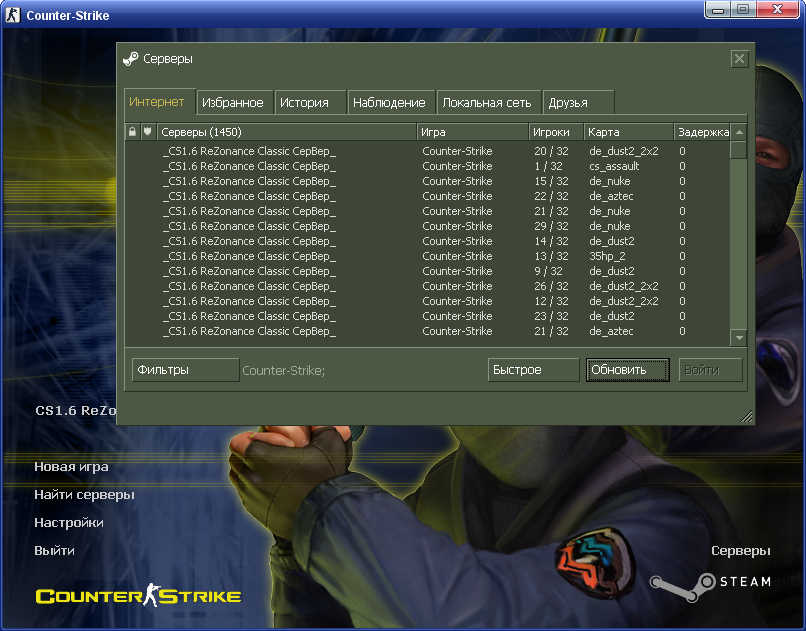Open the История tab
Screen dimensions: 806x631
[310, 103]
